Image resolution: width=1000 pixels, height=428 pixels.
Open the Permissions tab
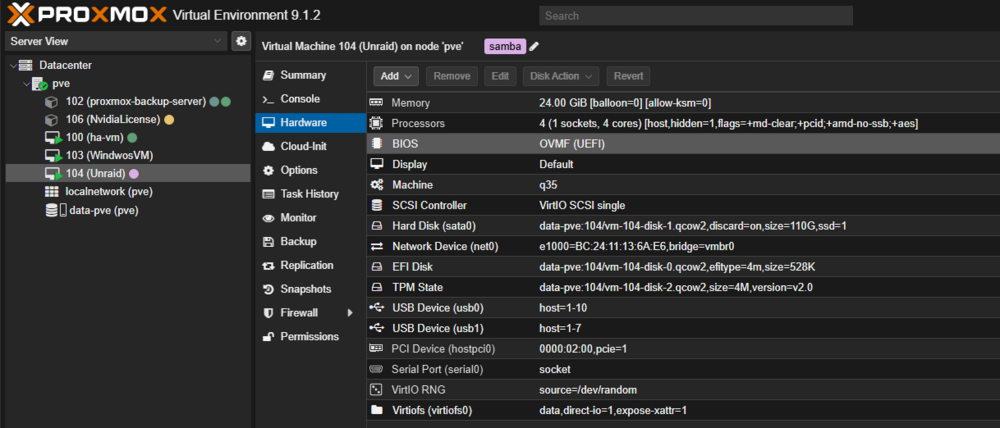[310, 337]
